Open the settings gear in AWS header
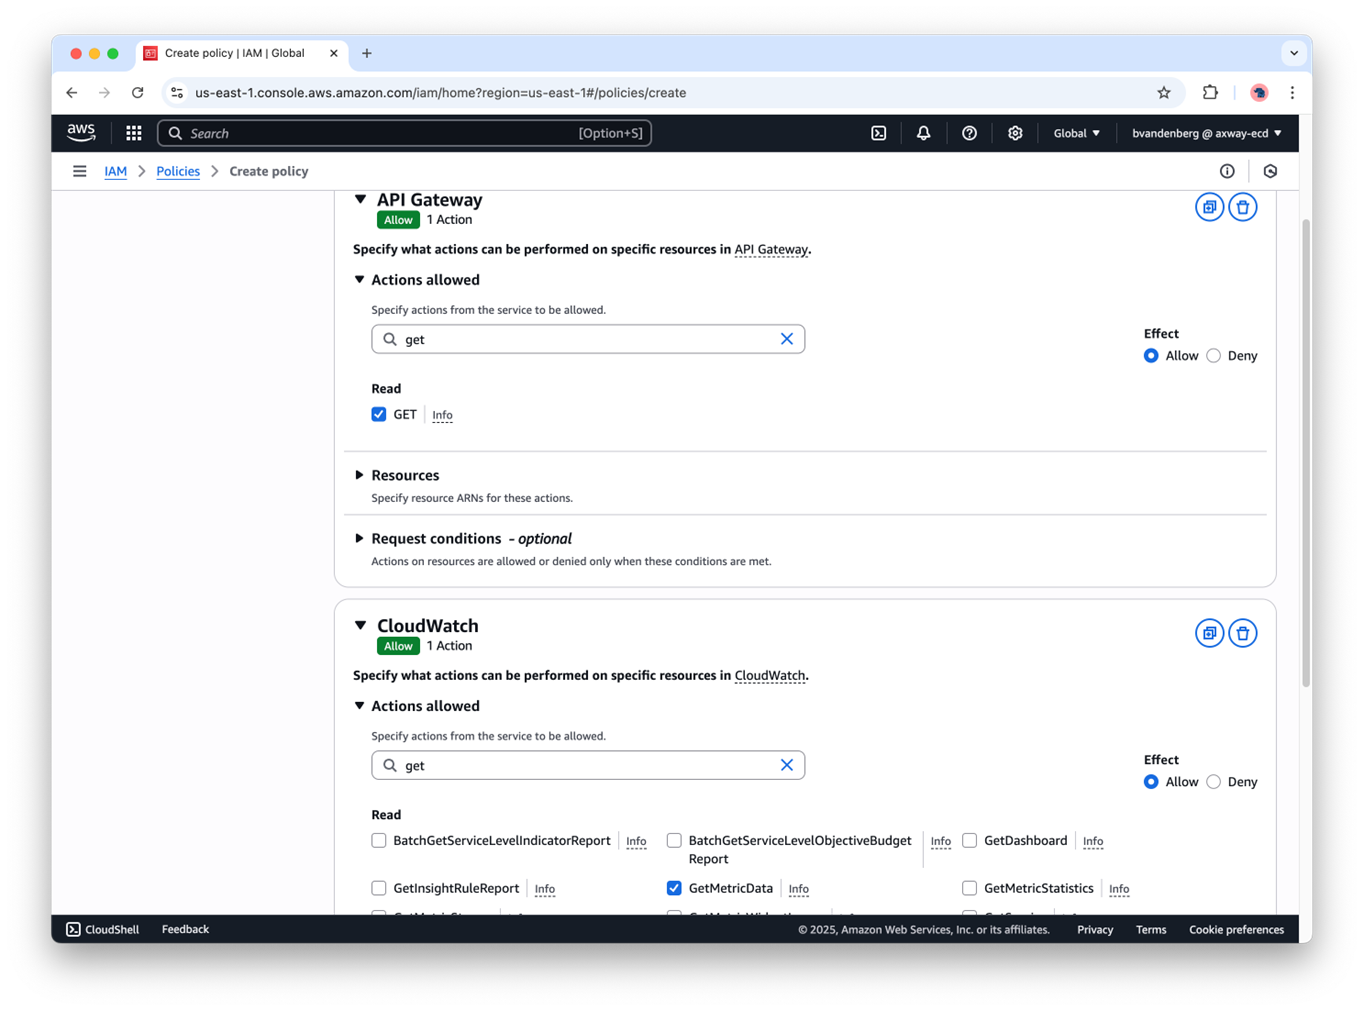The width and height of the screenshot is (1364, 1011). (x=1015, y=133)
